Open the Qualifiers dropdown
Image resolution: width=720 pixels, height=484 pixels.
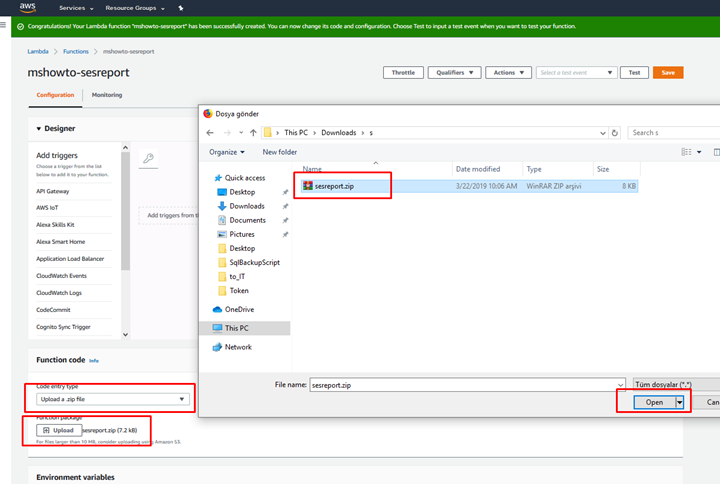(454, 73)
